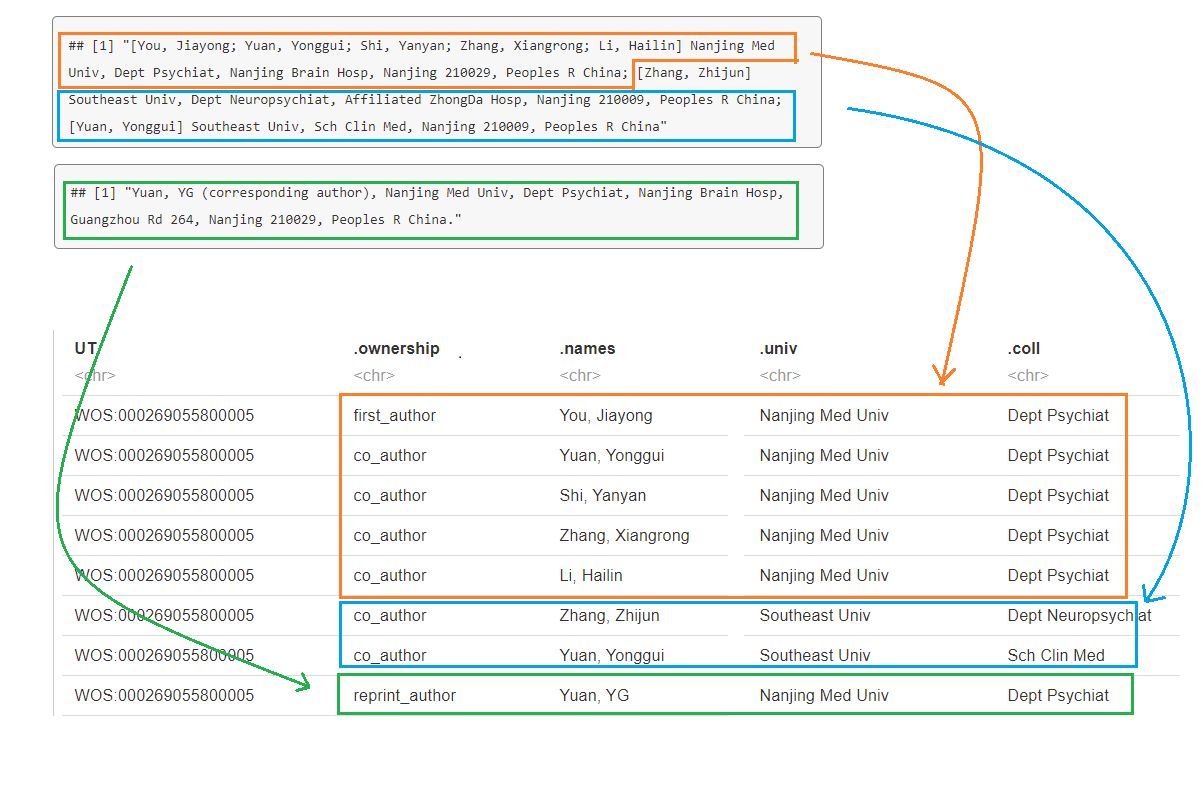The height and width of the screenshot is (794, 1203).
Task: Select the name Shi, Yanyan
Action: point(602,496)
